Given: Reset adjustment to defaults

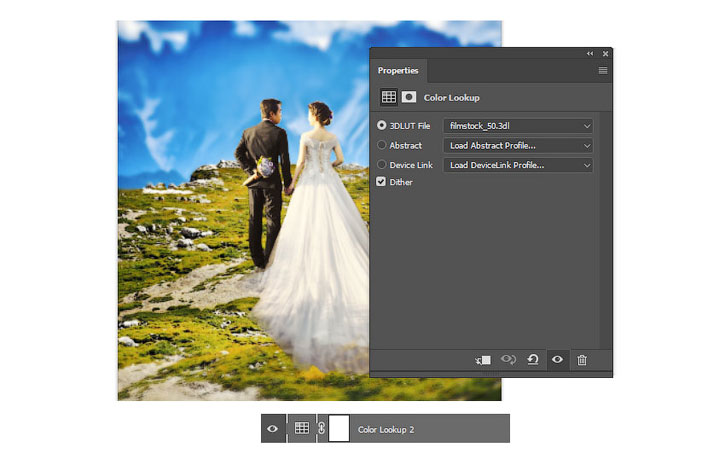Looking at the screenshot, I should [533, 359].
